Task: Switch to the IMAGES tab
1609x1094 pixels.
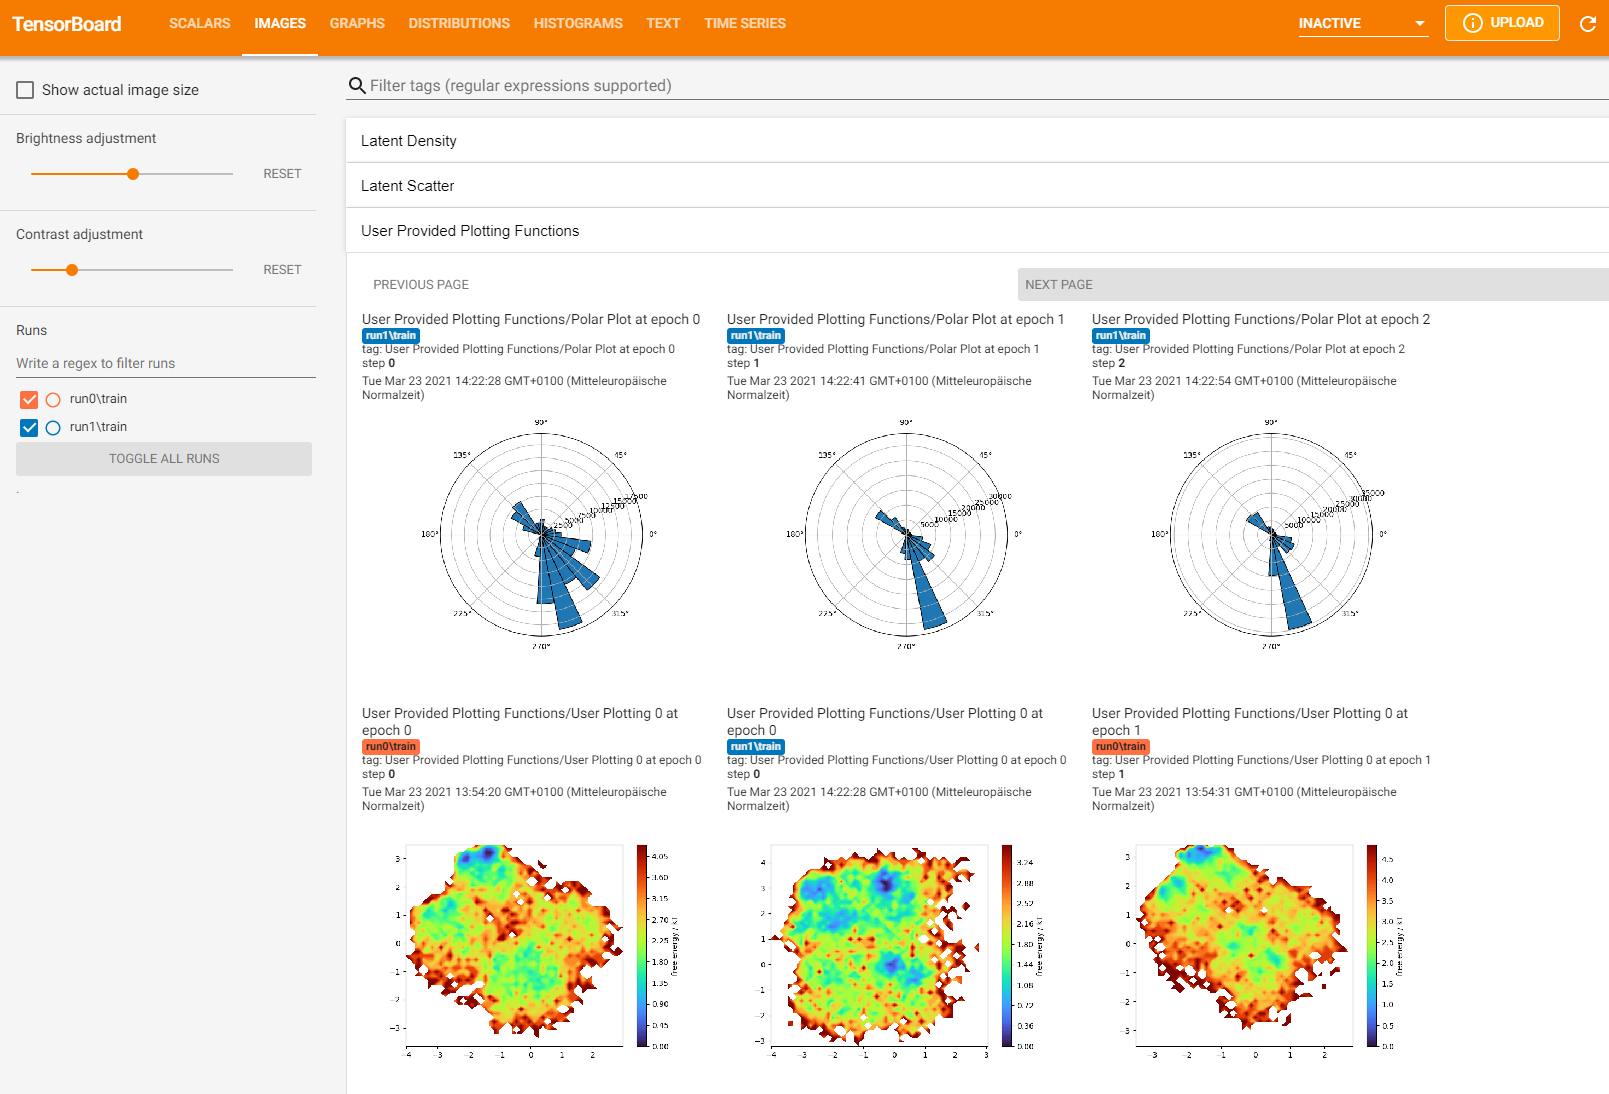Action: point(280,23)
